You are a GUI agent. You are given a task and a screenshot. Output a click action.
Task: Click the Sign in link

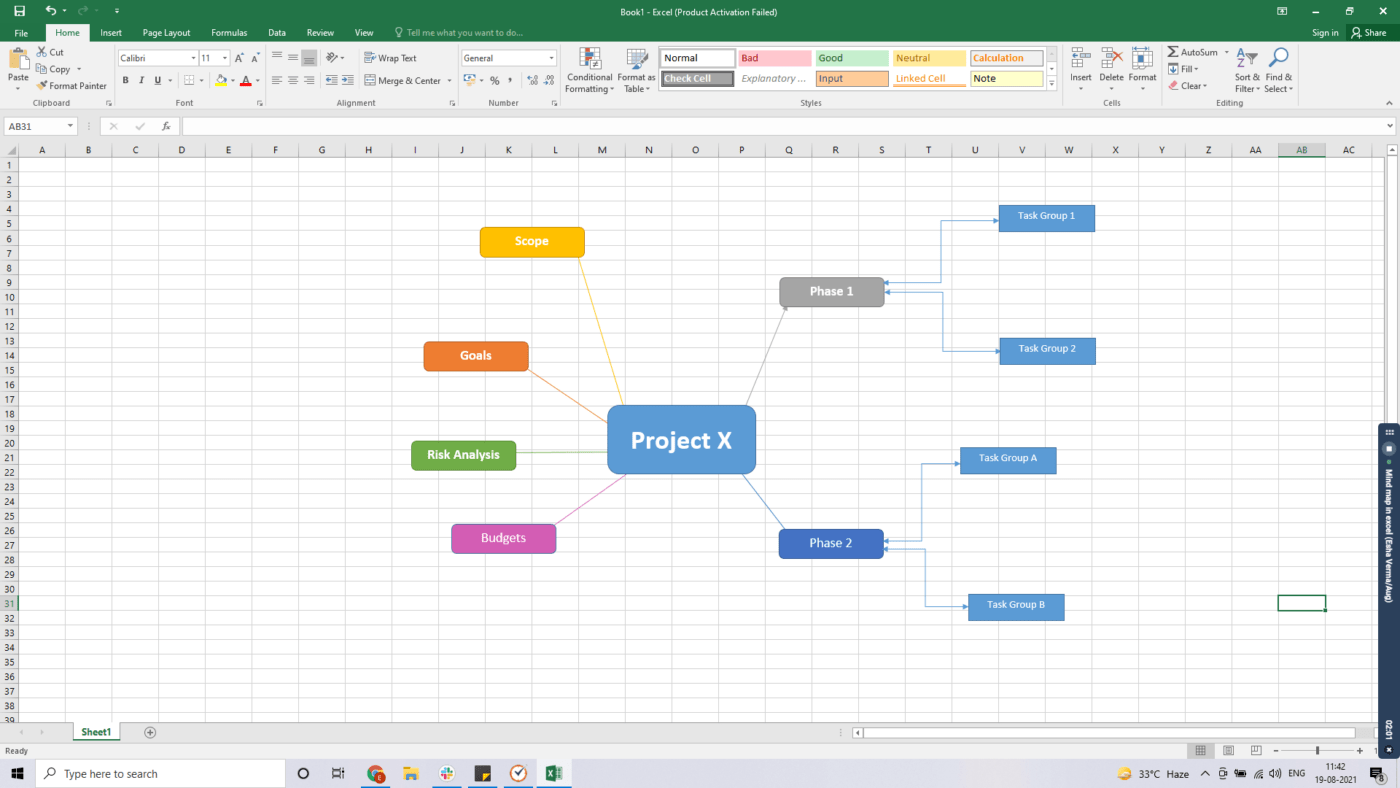click(x=1324, y=32)
